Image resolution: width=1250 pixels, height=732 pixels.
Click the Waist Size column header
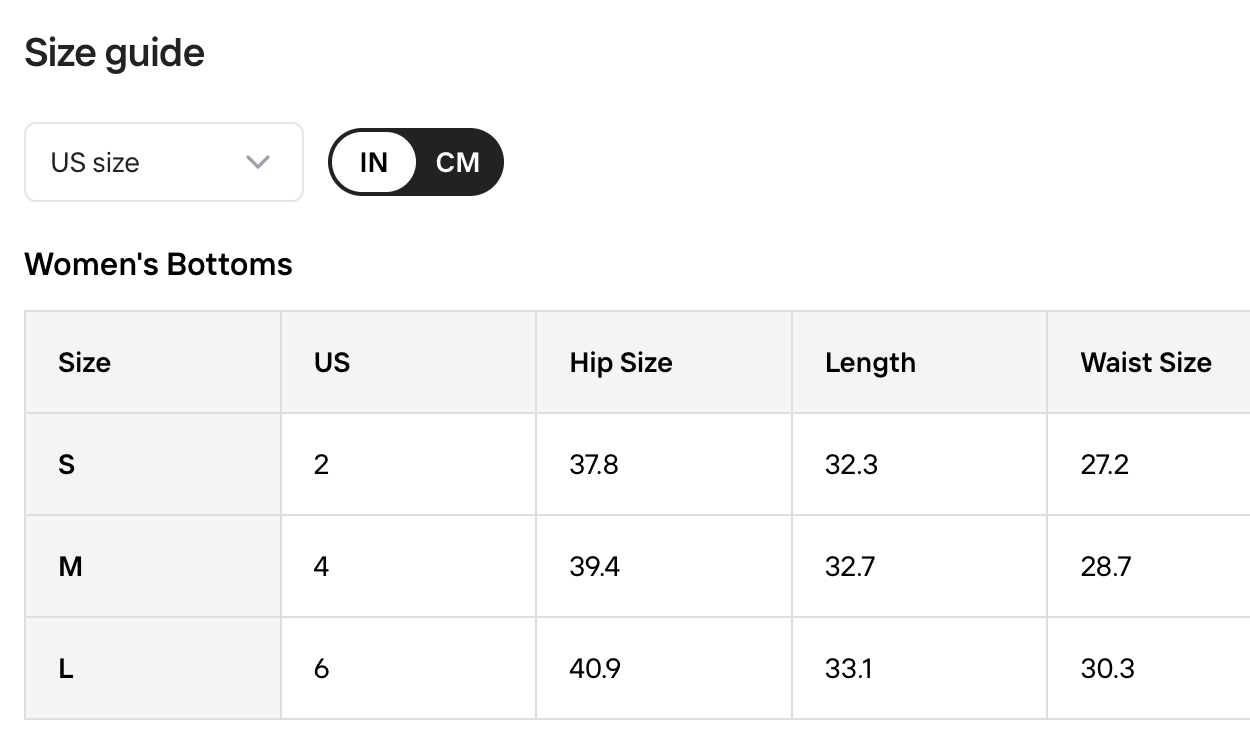pyautogui.click(x=1148, y=362)
